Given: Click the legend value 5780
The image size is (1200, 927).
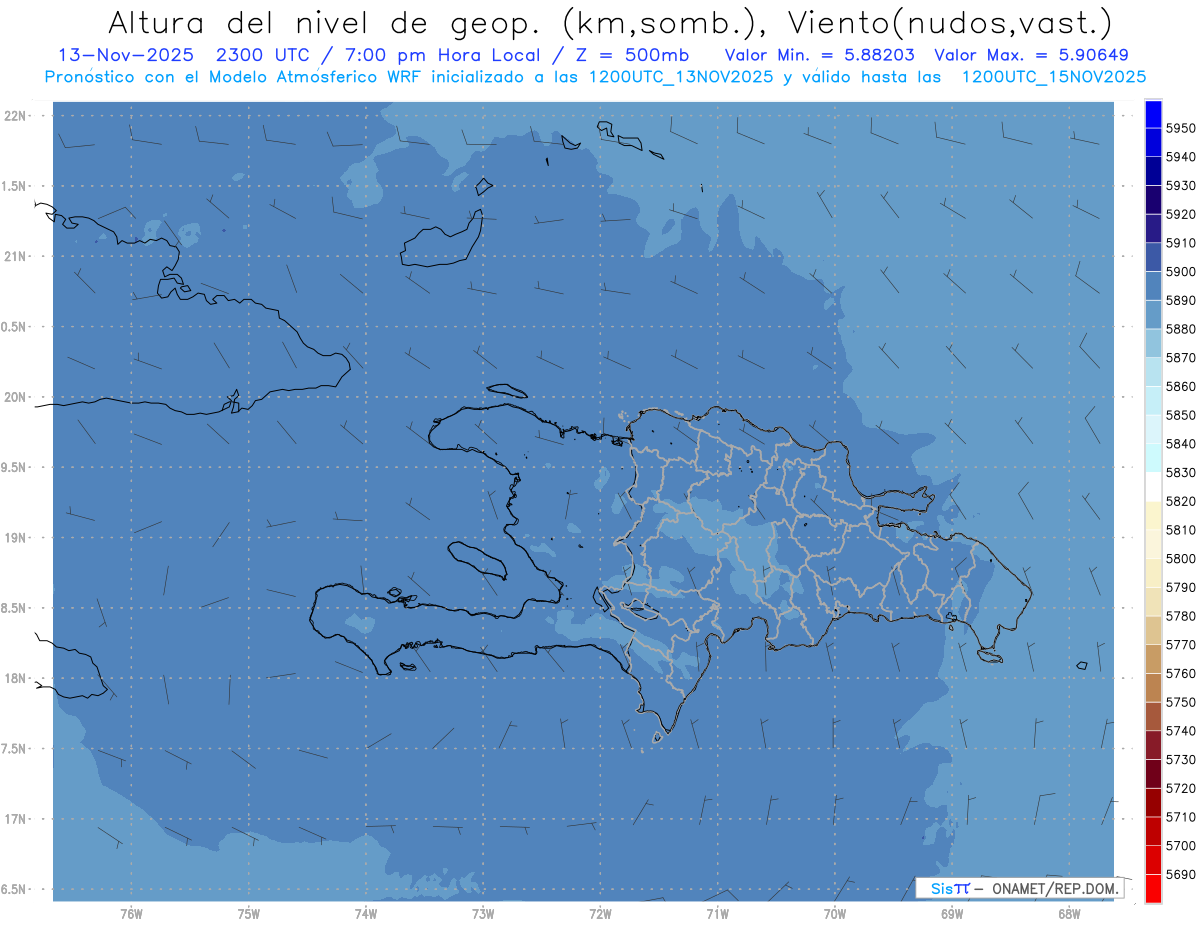Looking at the screenshot, I should pyautogui.click(x=1181, y=615).
